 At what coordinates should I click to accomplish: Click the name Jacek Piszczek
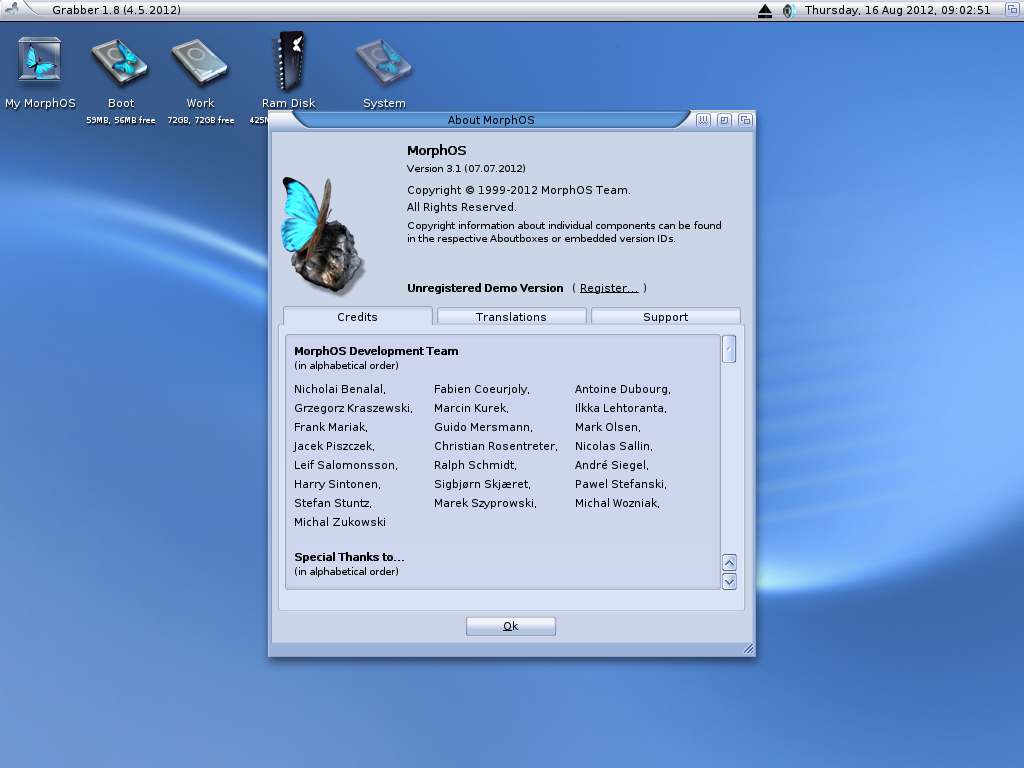point(334,446)
